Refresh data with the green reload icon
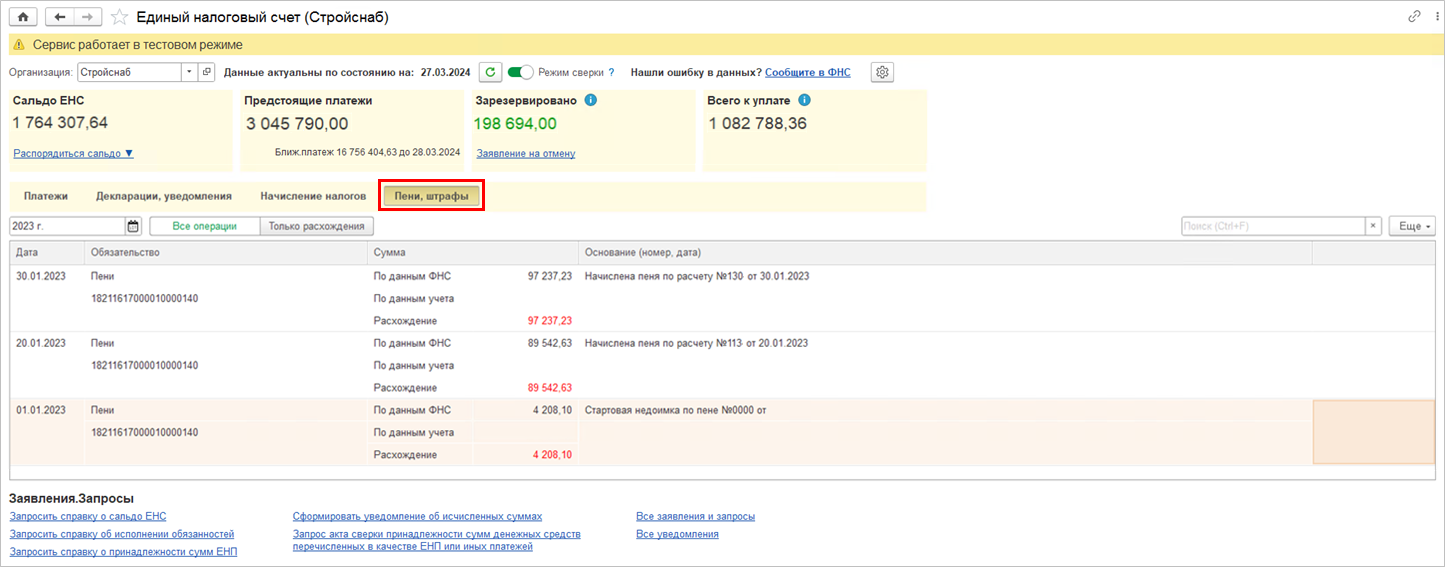Viewport: 1446px width, 567px height. click(x=490, y=72)
